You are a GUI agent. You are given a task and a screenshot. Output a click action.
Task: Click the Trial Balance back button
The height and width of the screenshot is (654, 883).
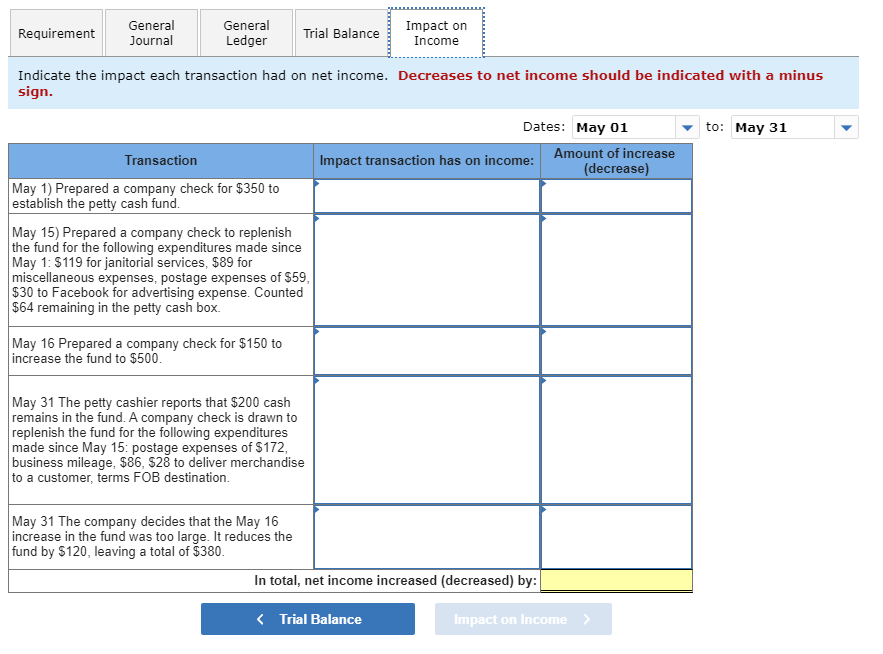(307, 618)
